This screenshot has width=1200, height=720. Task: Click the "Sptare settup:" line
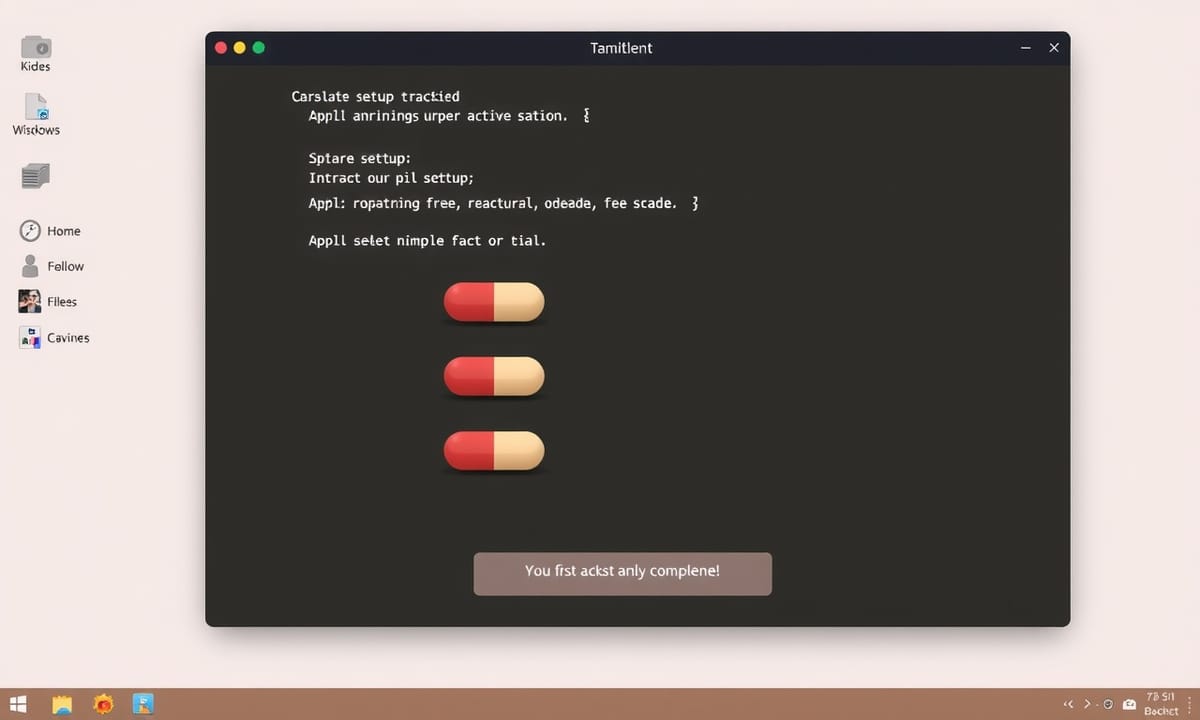360,158
